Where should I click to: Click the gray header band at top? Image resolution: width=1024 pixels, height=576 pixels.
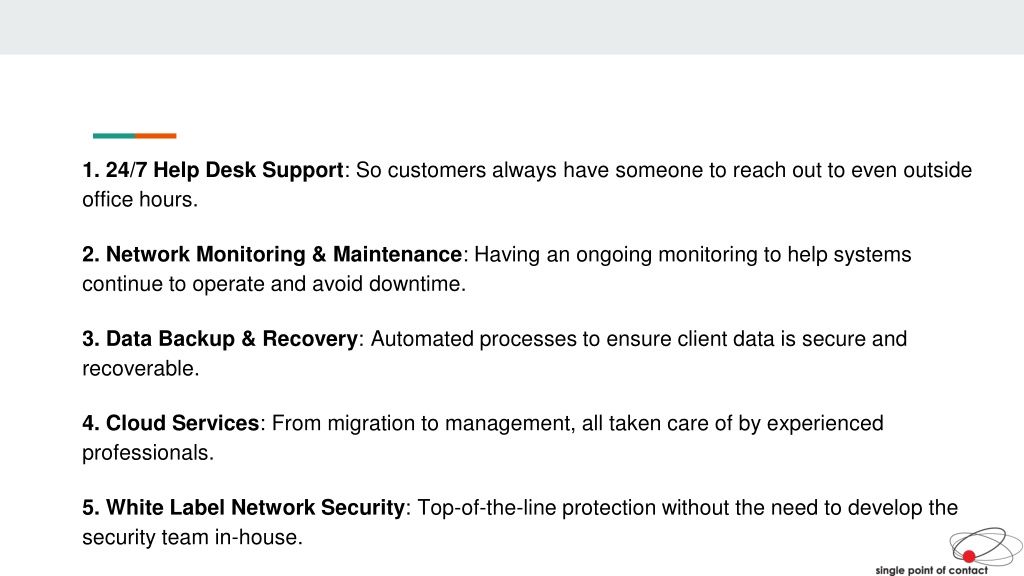pos(512,27)
